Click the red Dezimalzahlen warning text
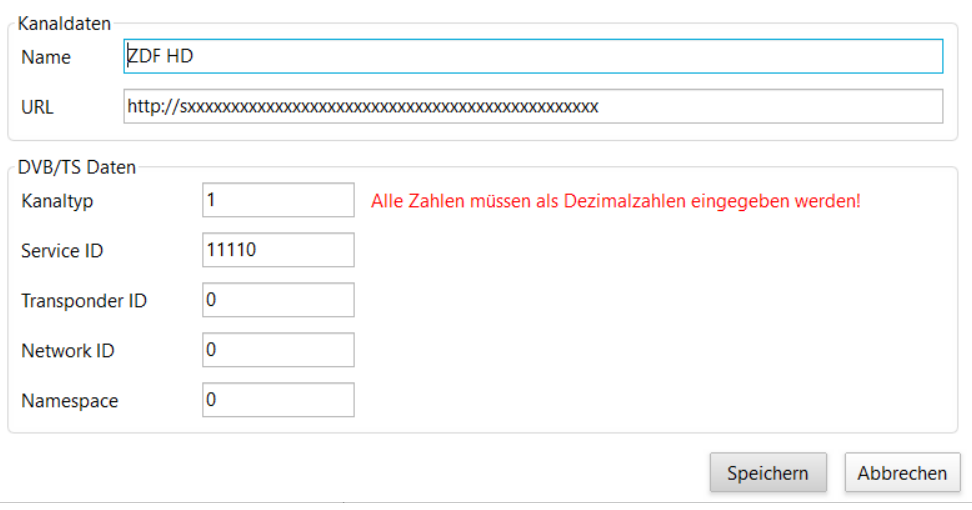 [x=615, y=201]
